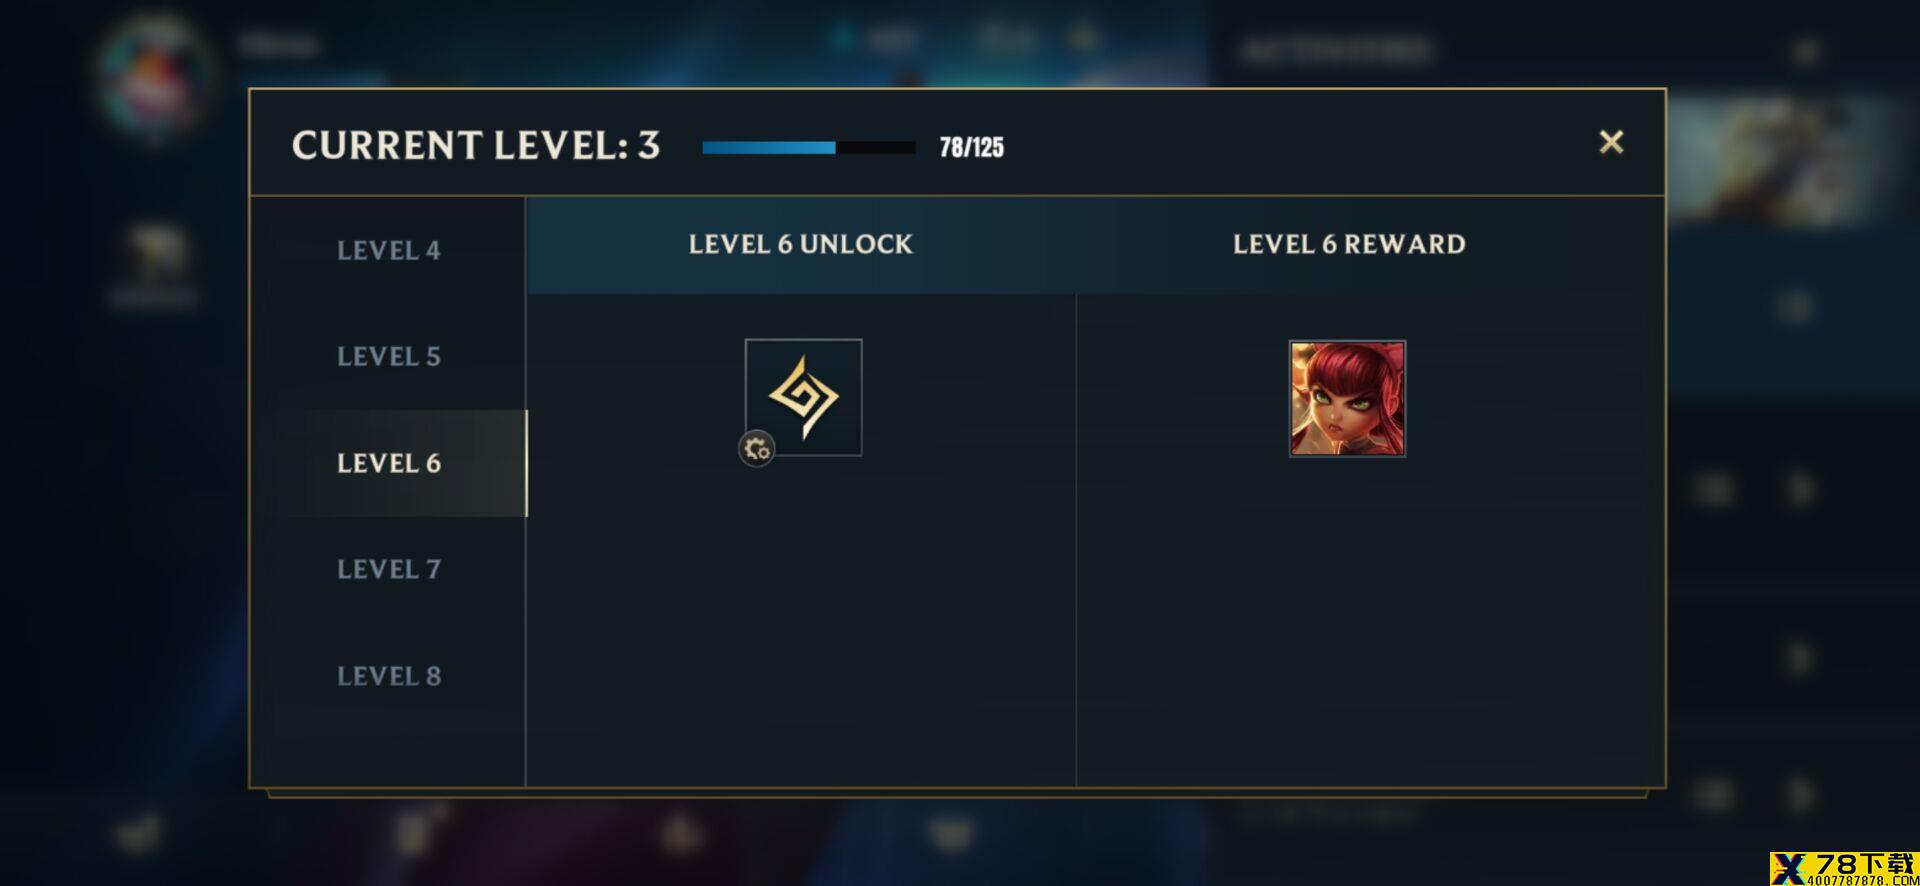Image resolution: width=1920 pixels, height=886 pixels.
Task: Switch to the LEVEL 4 tab
Action: click(x=388, y=250)
